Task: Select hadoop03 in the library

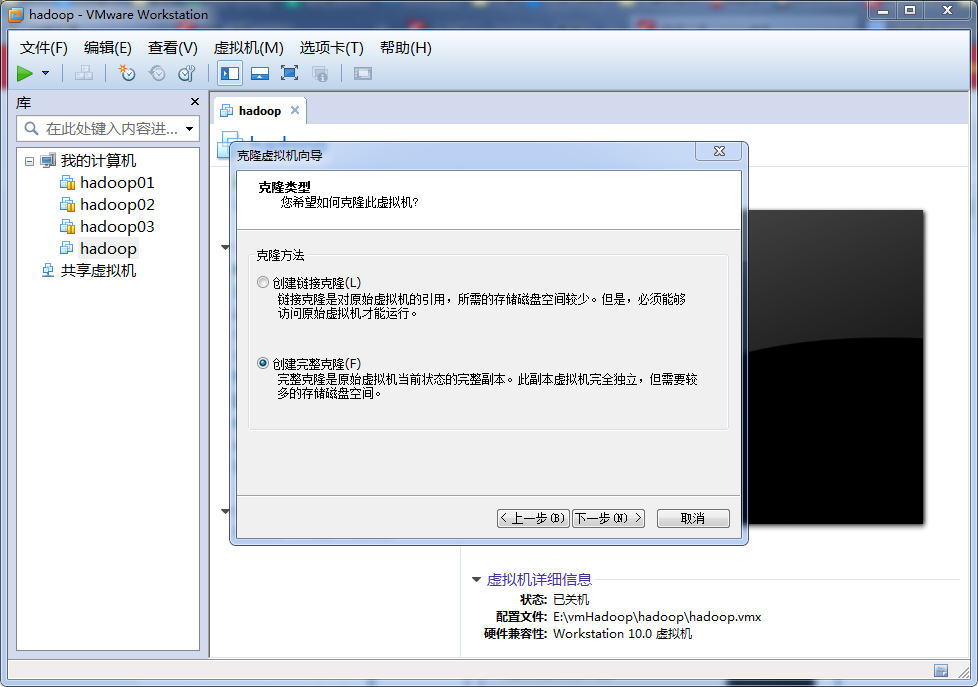Action: click(x=117, y=227)
